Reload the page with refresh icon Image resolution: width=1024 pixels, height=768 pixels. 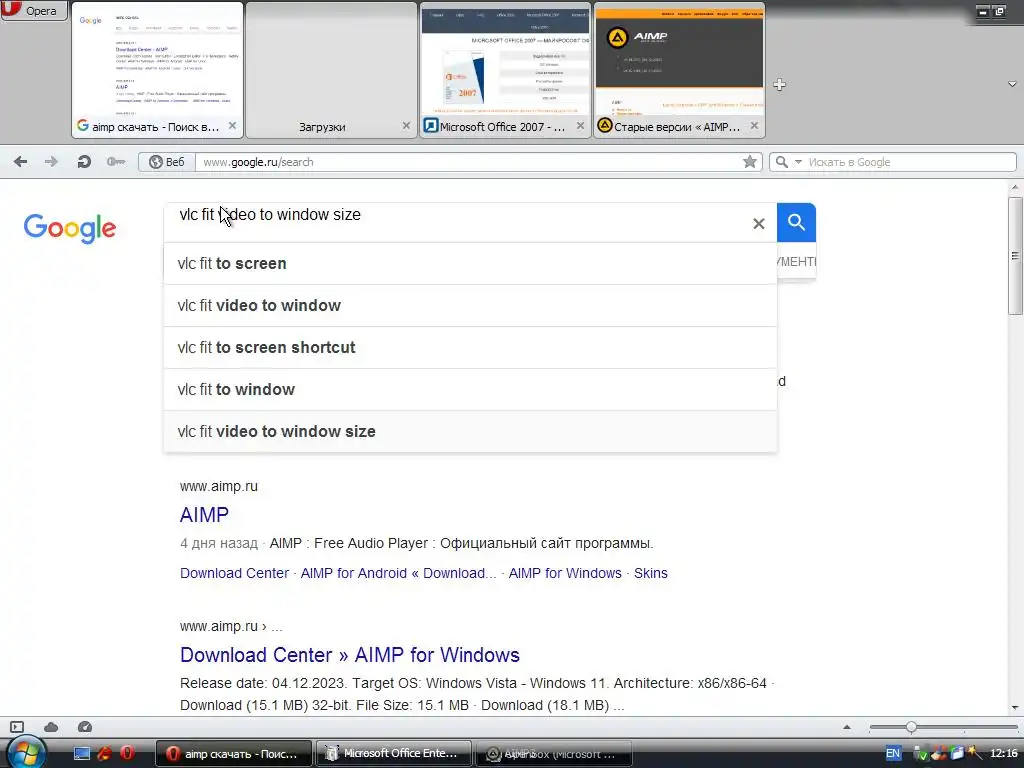tap(84, 162)
